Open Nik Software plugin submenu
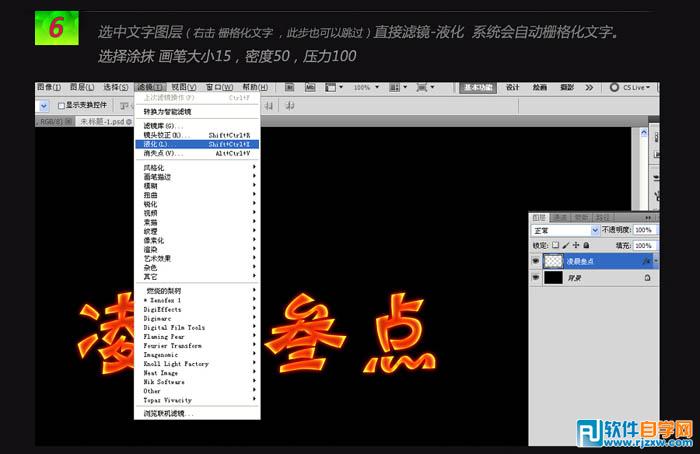The height and width of the screenshot is (454, 700). [x=198, y=382]
